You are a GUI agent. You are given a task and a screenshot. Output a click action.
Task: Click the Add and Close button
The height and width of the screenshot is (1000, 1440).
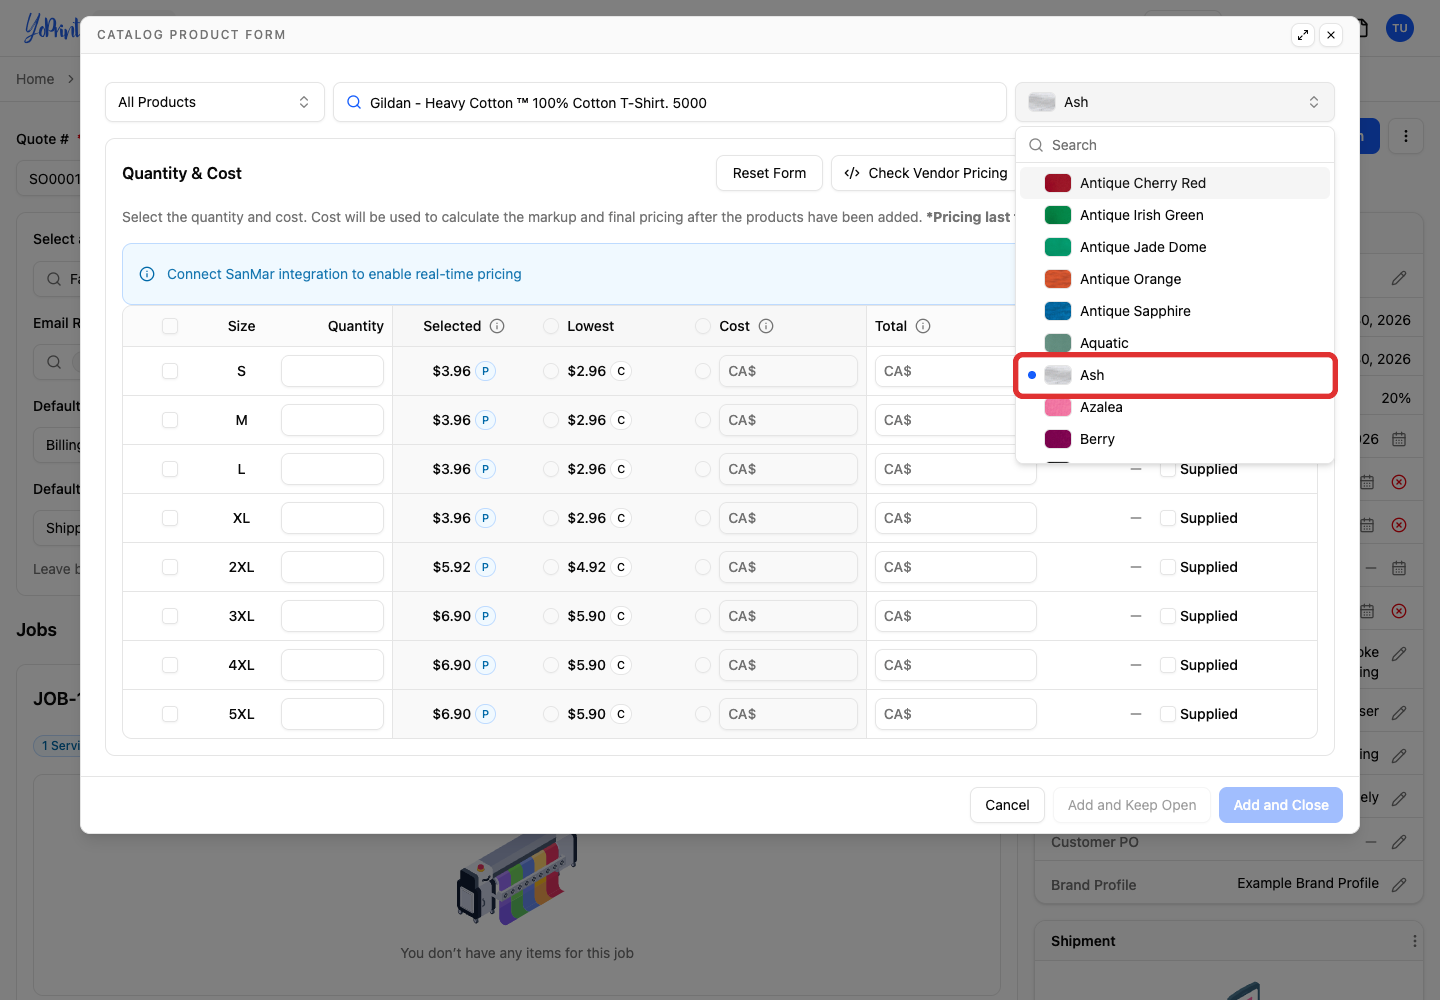pyautogui.click(x=1281, y=805)
